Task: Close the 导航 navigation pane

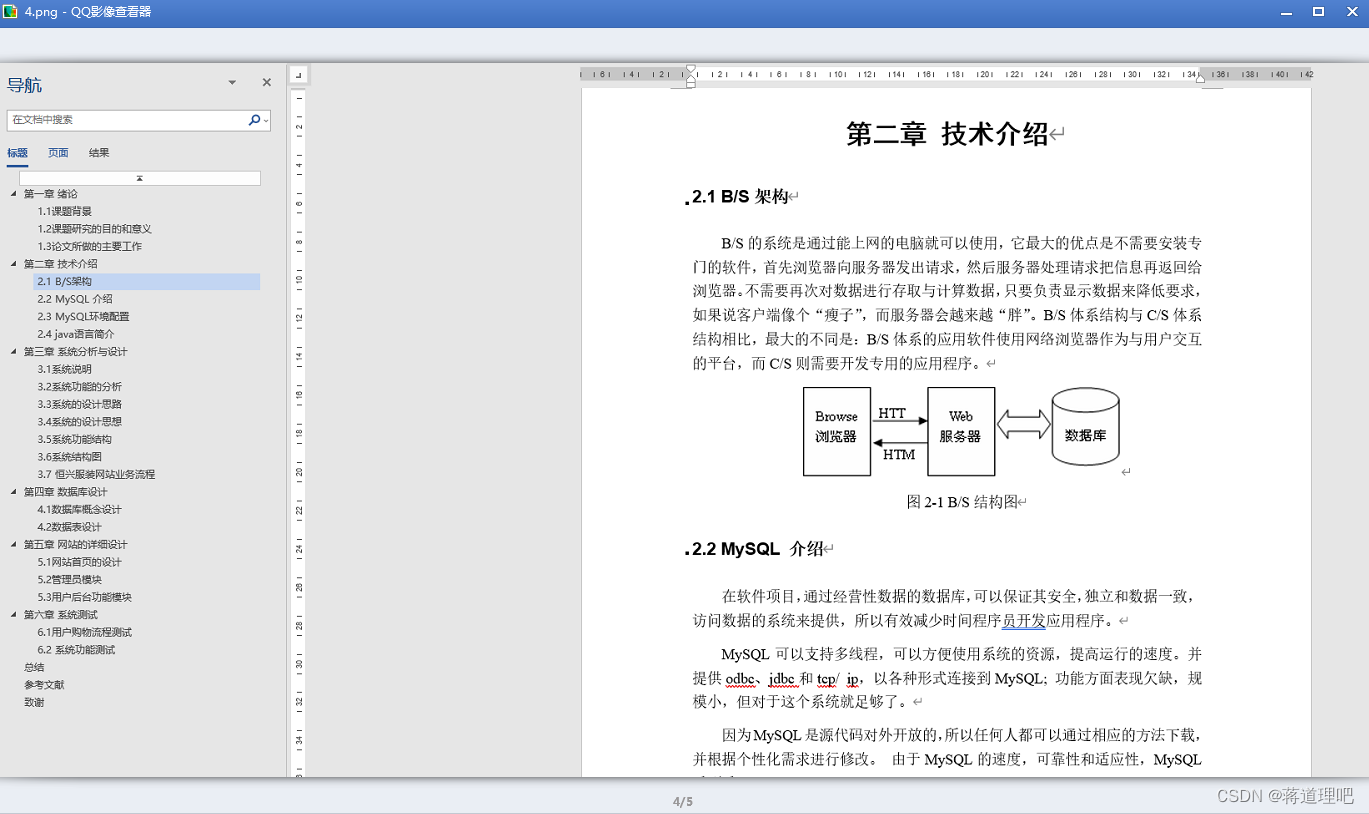Action: [x=265, y=82]
